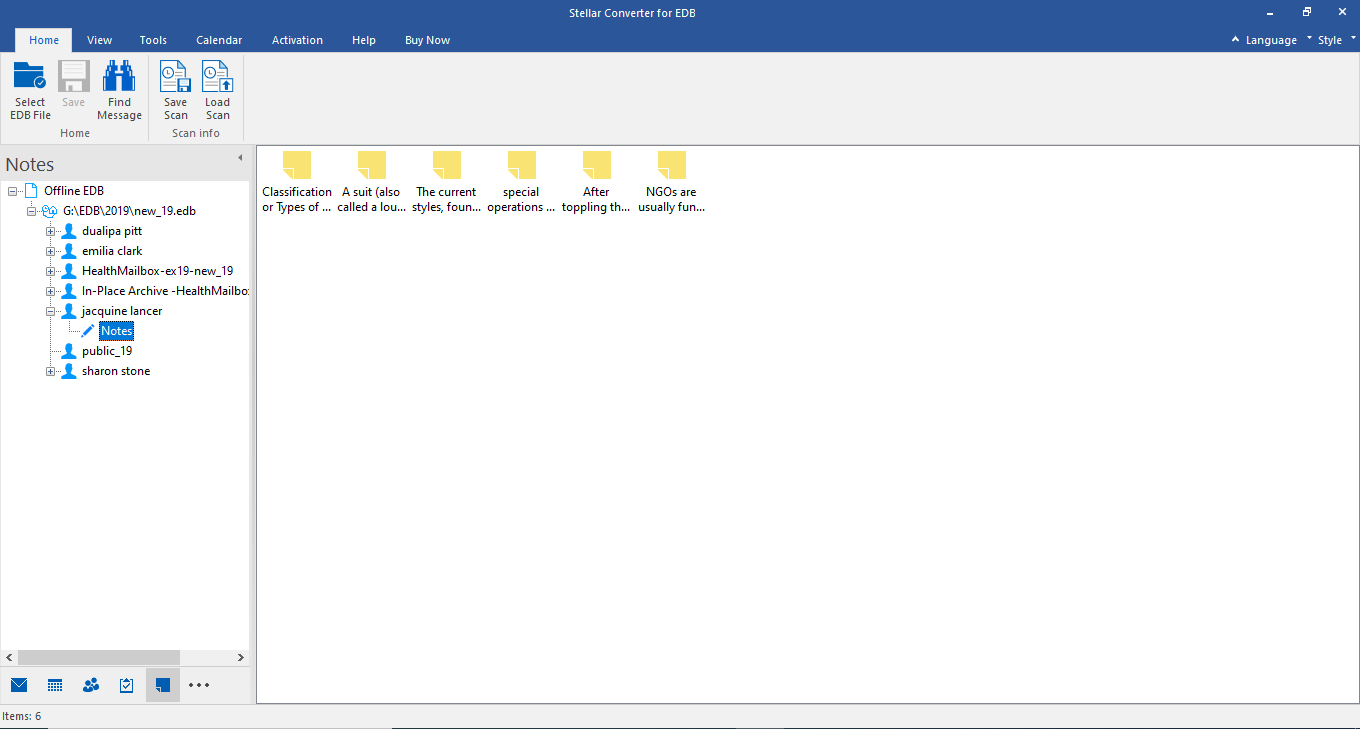1360x729 pixels.
Task: Open more navigation options ellipsis
Action: coord(199,685)
